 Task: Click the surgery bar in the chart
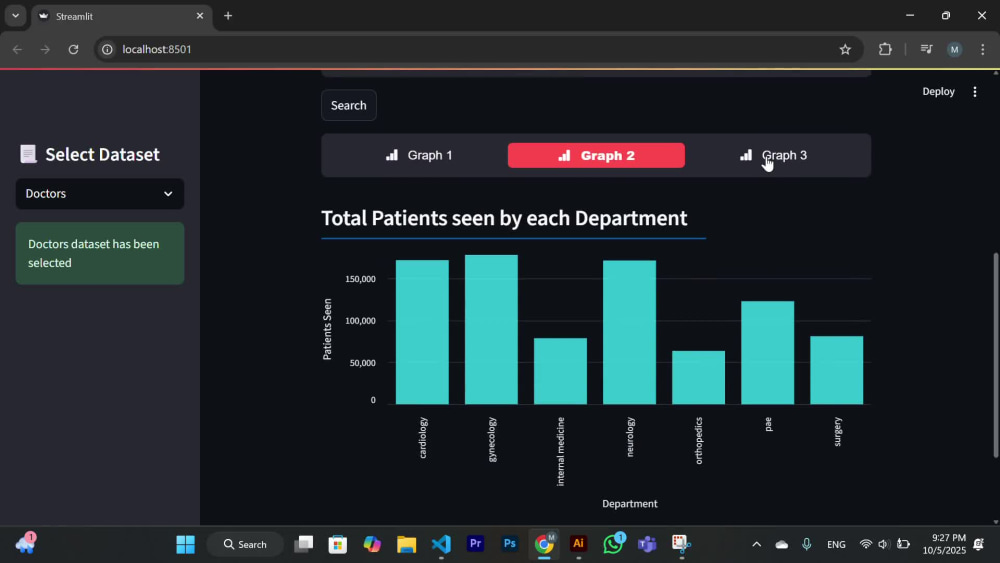[836, 370]
